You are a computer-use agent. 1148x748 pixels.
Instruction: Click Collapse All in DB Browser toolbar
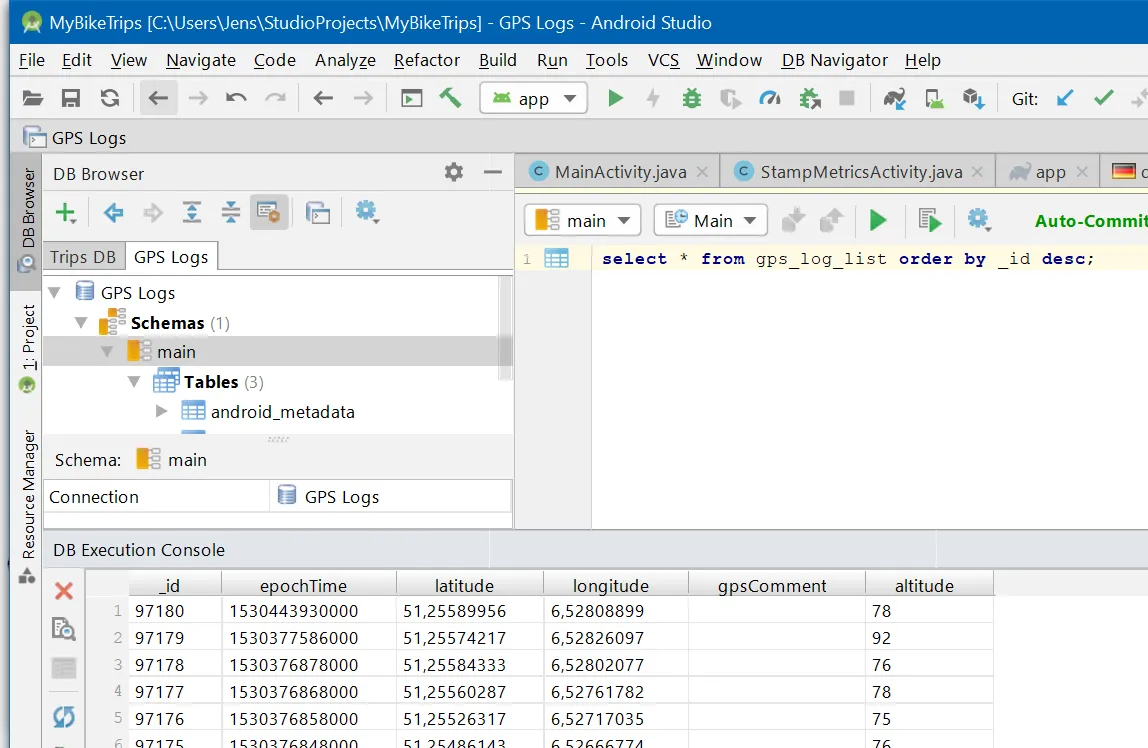[231, 212]
